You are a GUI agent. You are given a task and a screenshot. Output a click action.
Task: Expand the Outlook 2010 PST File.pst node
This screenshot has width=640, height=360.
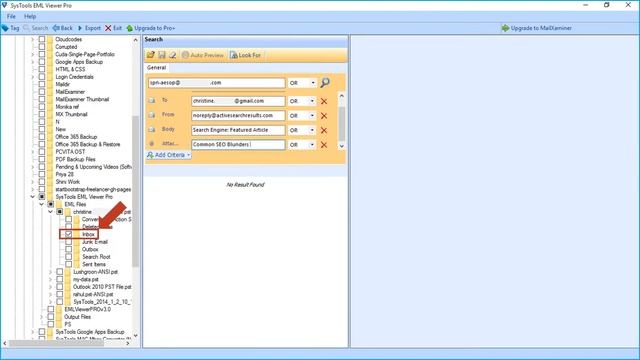51,287
